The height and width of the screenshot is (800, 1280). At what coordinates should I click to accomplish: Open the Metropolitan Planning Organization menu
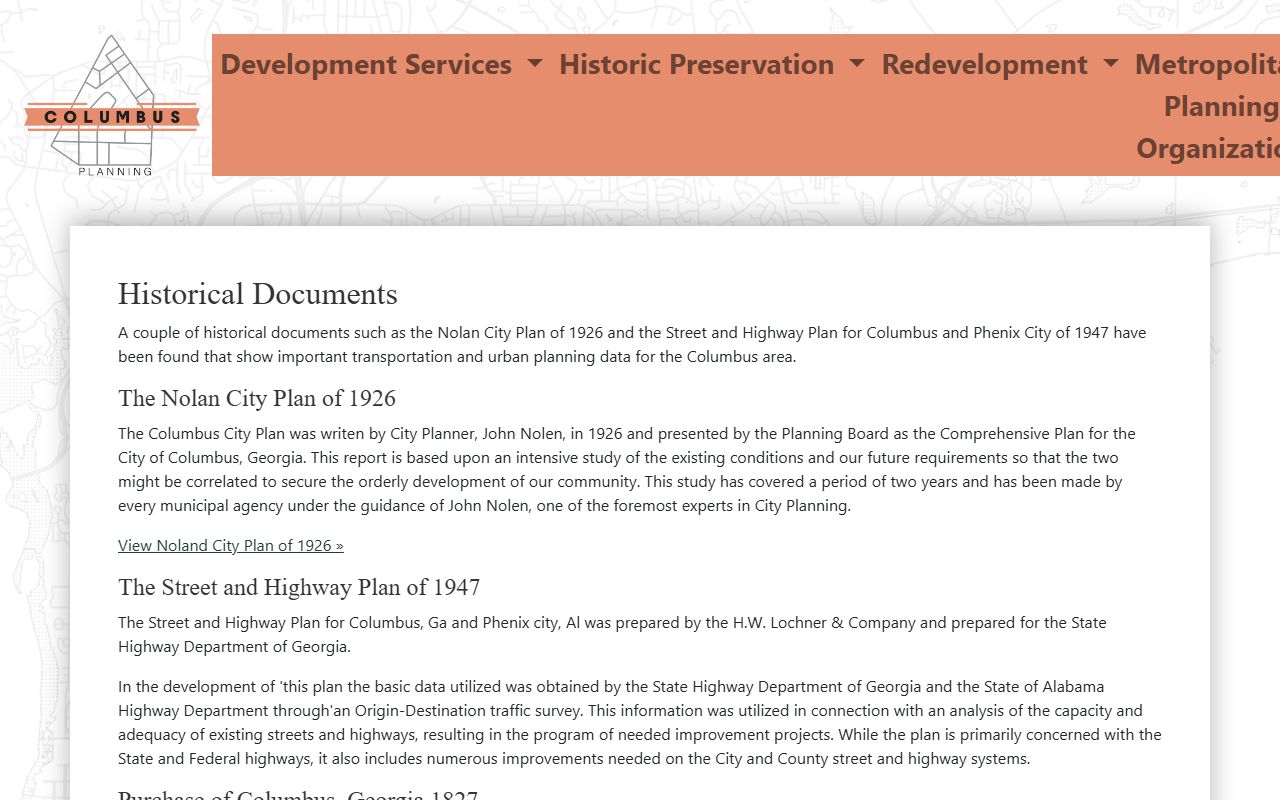(1207, 106)
